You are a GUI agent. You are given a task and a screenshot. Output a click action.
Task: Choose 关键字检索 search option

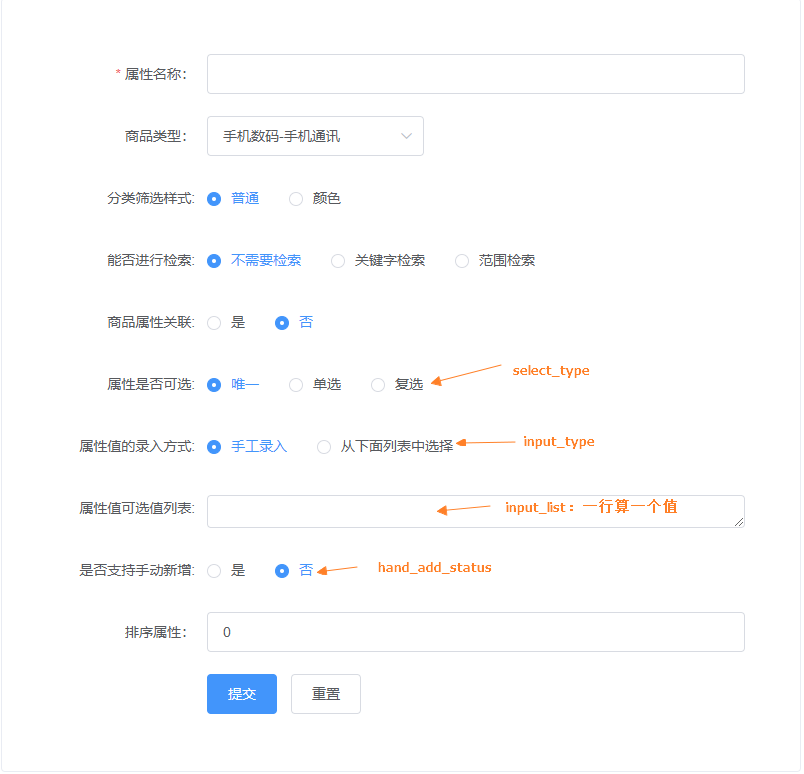(338, 260)
